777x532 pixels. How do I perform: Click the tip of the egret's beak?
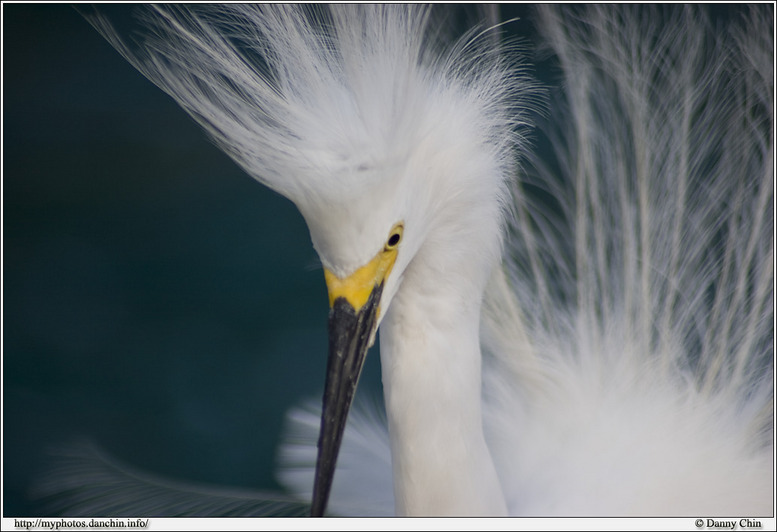point(317,508)
